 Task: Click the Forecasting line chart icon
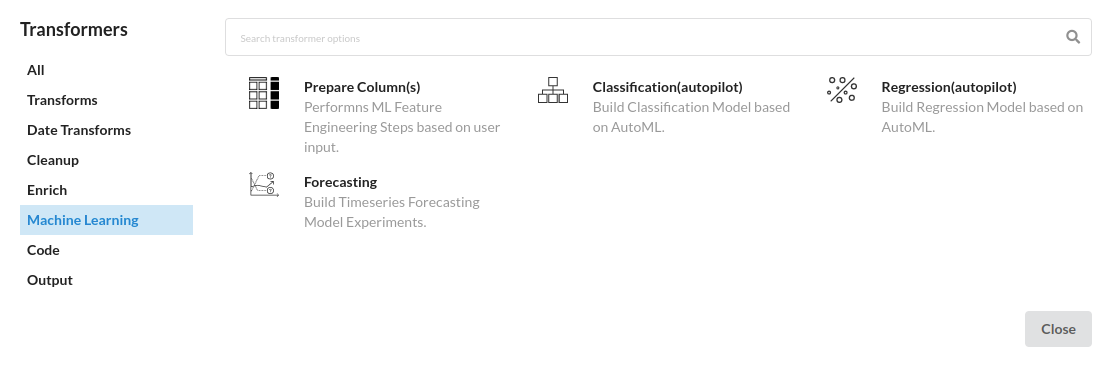coord(264,184)
